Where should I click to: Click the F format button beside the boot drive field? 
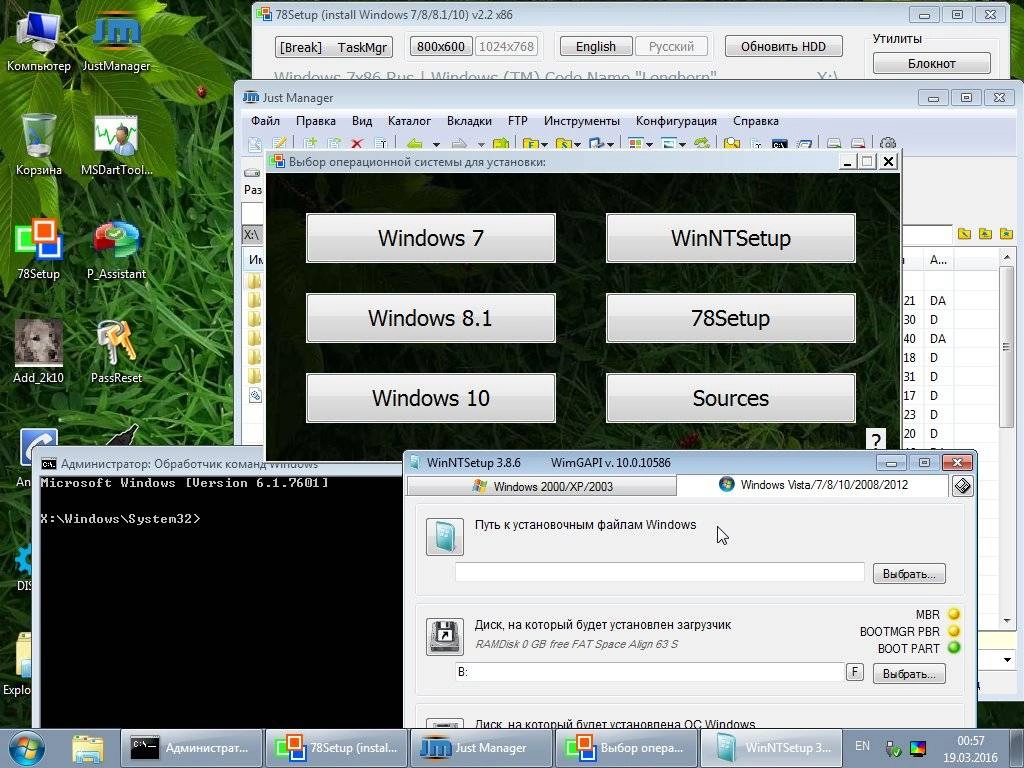click(854, 672)
